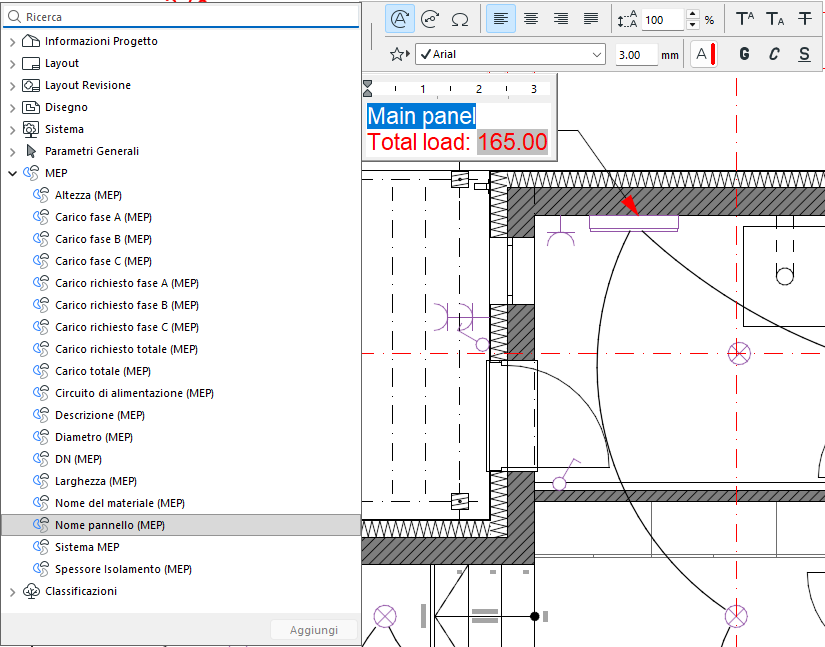Viewport: 825px width, 647px height.
Task: Expand the Sistema group
Action: tap(13, 130)
